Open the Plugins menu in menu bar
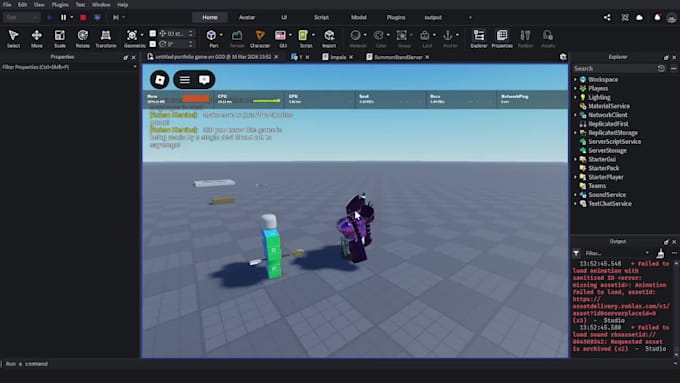Screen dimensions: 680x383 click(60, 5)
